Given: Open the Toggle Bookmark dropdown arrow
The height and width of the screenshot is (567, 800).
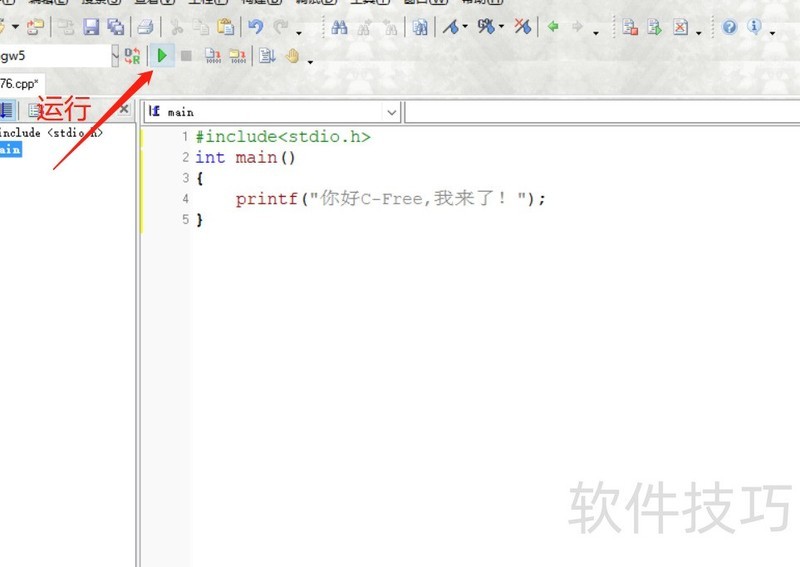Looking at the screenshot, I should coord(465,27).
